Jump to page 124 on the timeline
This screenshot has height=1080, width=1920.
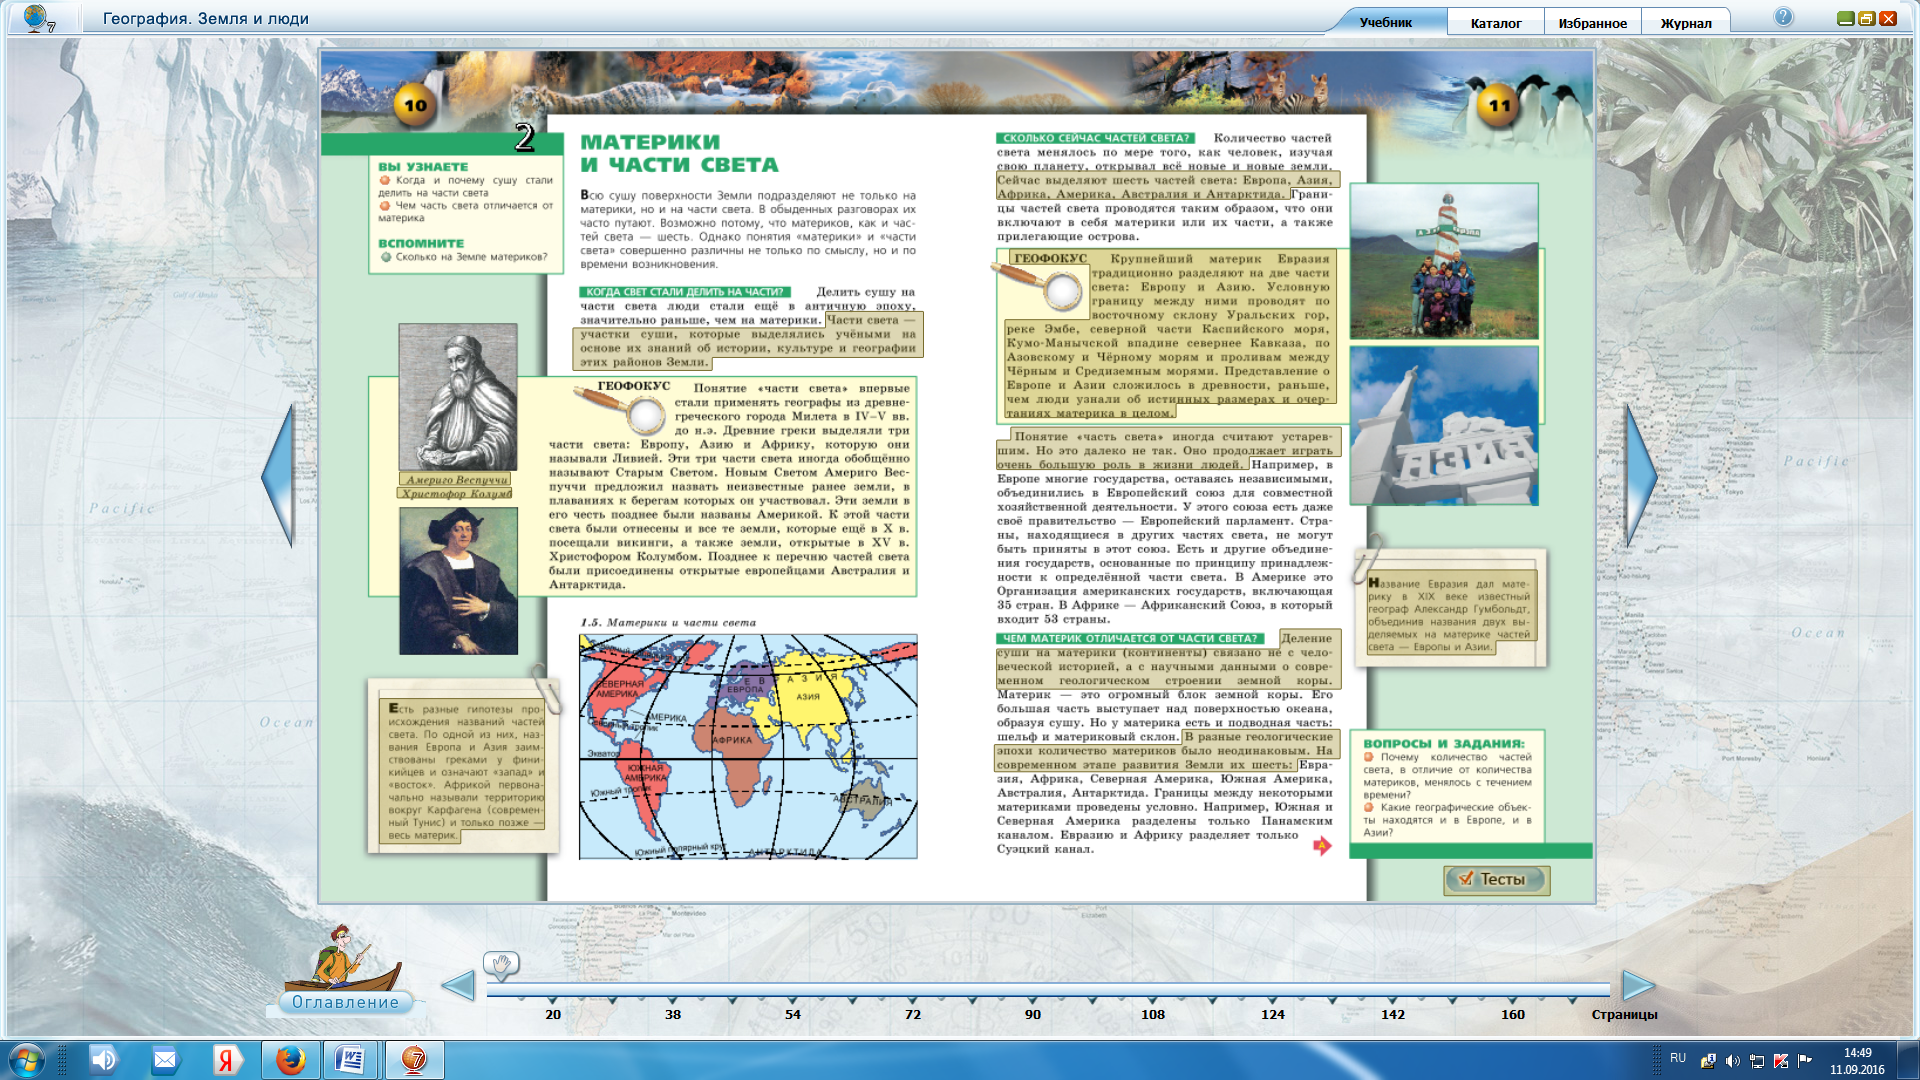pos(1273,1014)
